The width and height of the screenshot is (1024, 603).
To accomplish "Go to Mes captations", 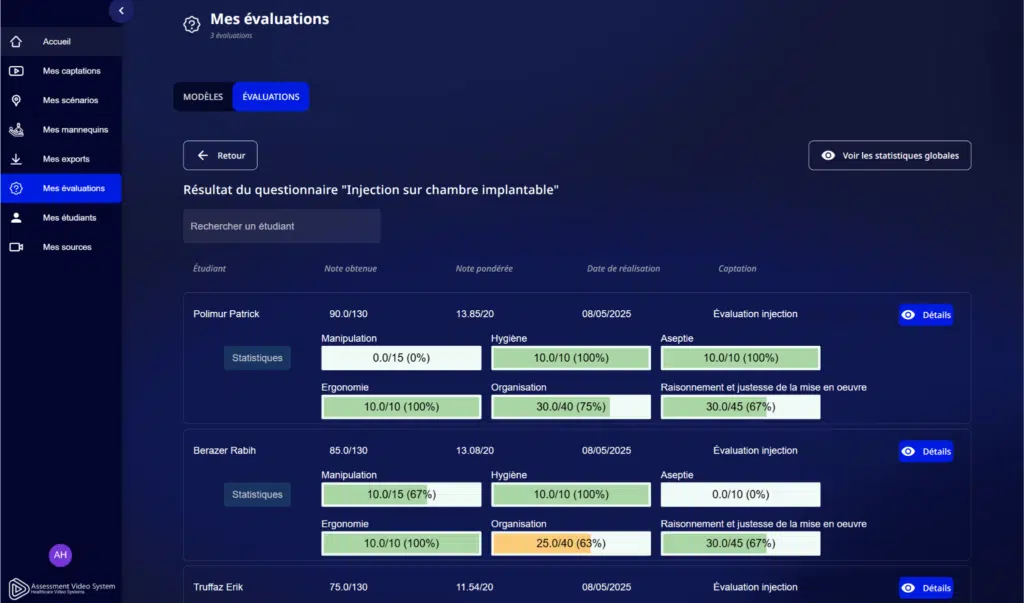I will [x=72, y=71].
